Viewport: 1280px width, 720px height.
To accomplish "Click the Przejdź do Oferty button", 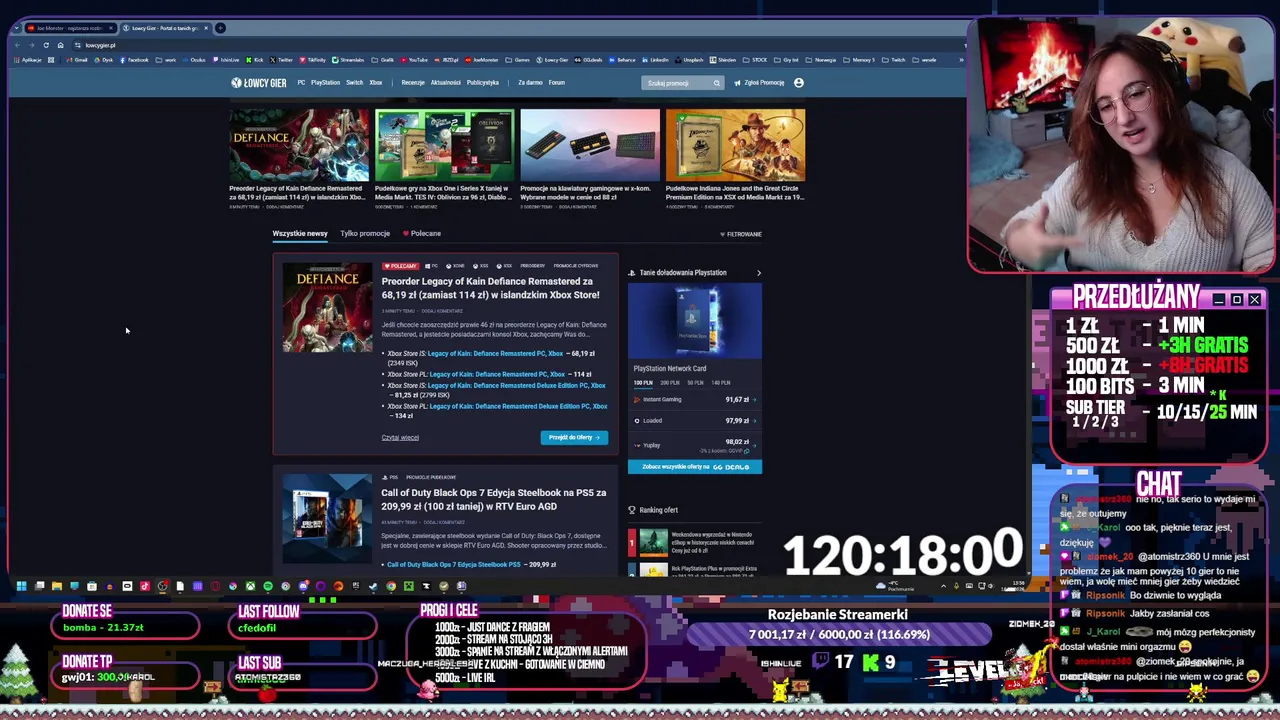I will (x=574, y=438).
